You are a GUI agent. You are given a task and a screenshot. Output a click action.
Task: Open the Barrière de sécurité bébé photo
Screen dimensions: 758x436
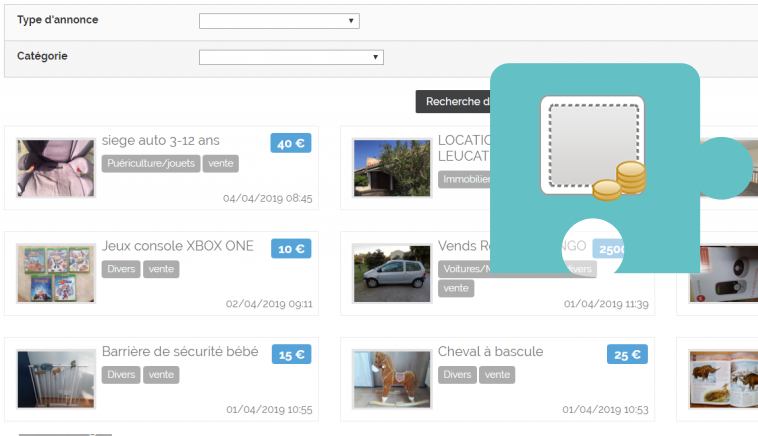click(x=56, y=379)
